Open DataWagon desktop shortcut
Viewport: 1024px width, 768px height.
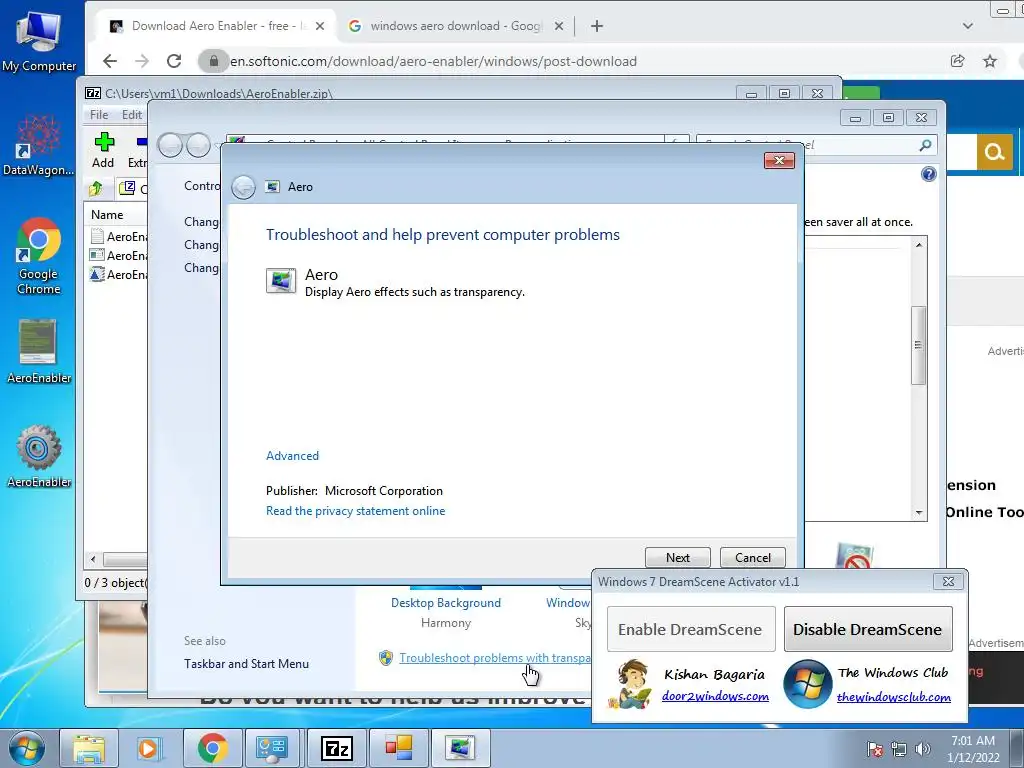coord(39,145)
